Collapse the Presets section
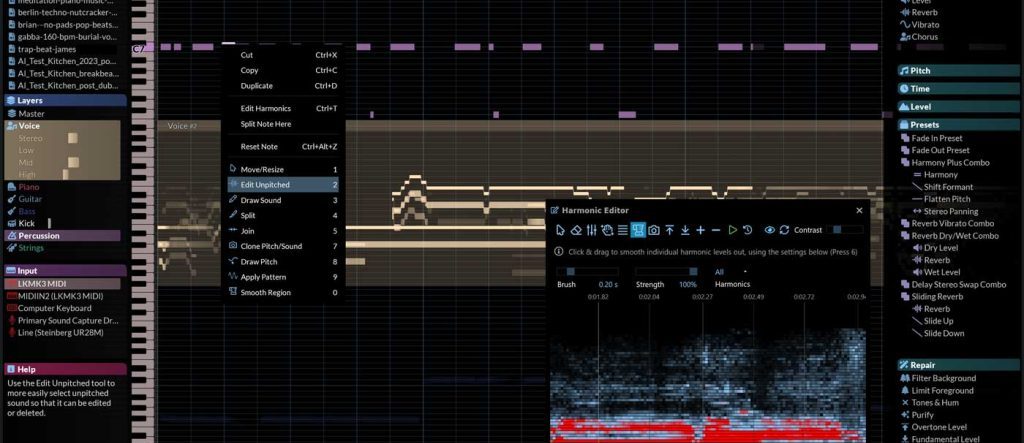Screen dimensions: 1024x443 958,125
